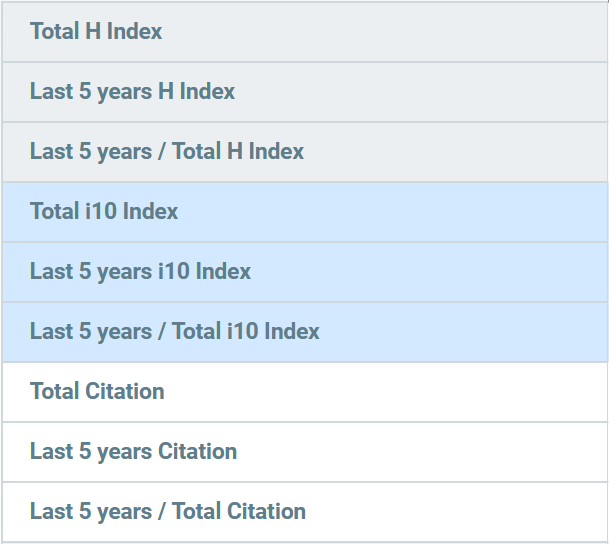Click the bottom-most row in the list
609x544 pixels.
[304, 512]
